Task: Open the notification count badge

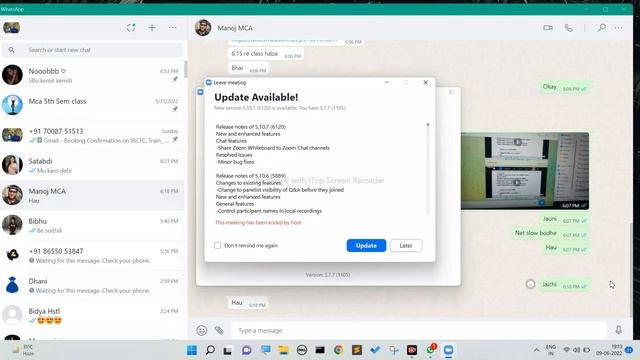Action: (629, 350)
